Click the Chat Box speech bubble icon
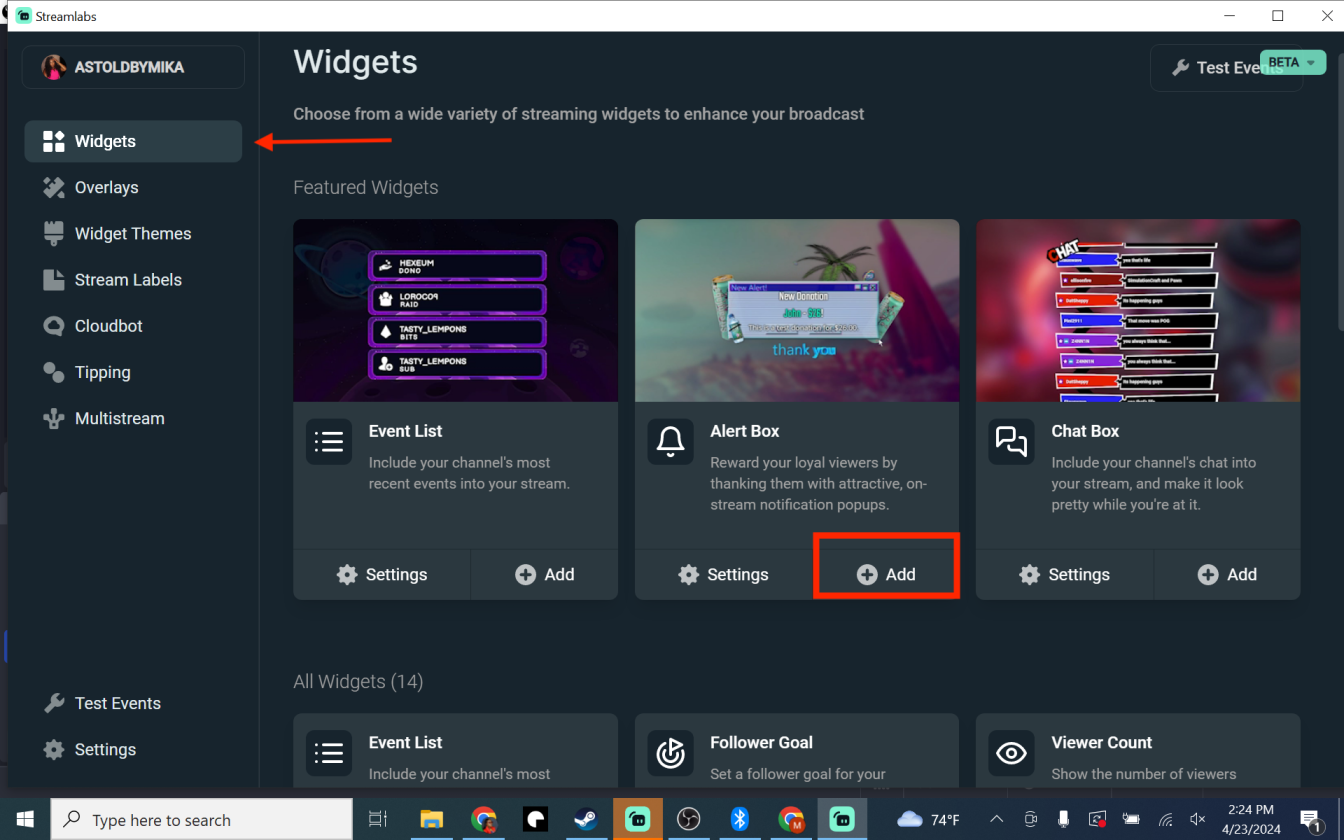1344x840 pixels. tap(1011, 441)
